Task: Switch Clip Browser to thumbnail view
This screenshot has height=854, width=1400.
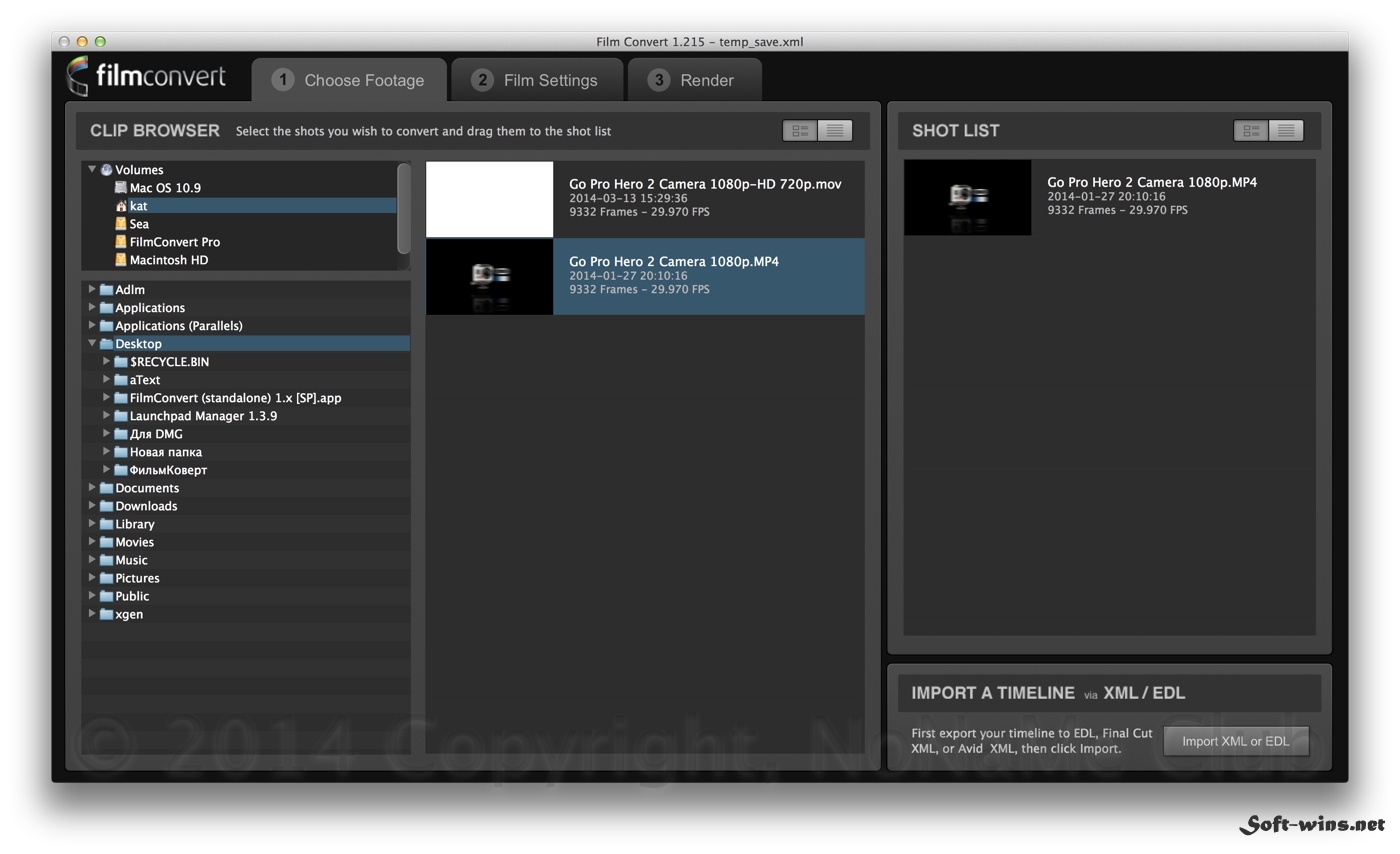Action: click(x=800, y=130)
